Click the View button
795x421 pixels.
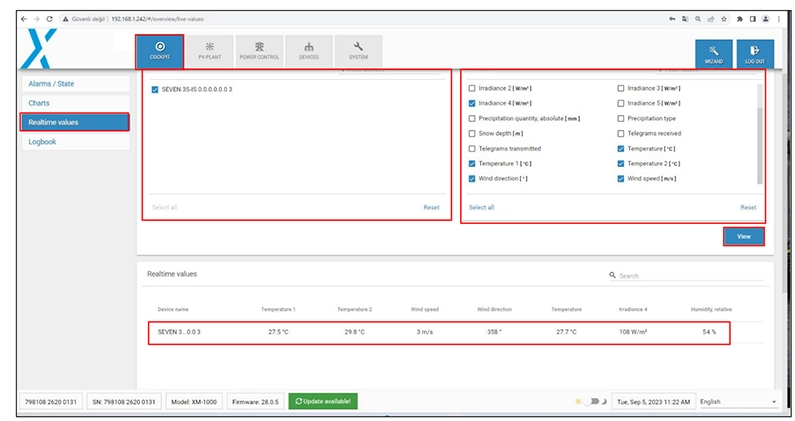pyautogui.click(x=743, y=236)
